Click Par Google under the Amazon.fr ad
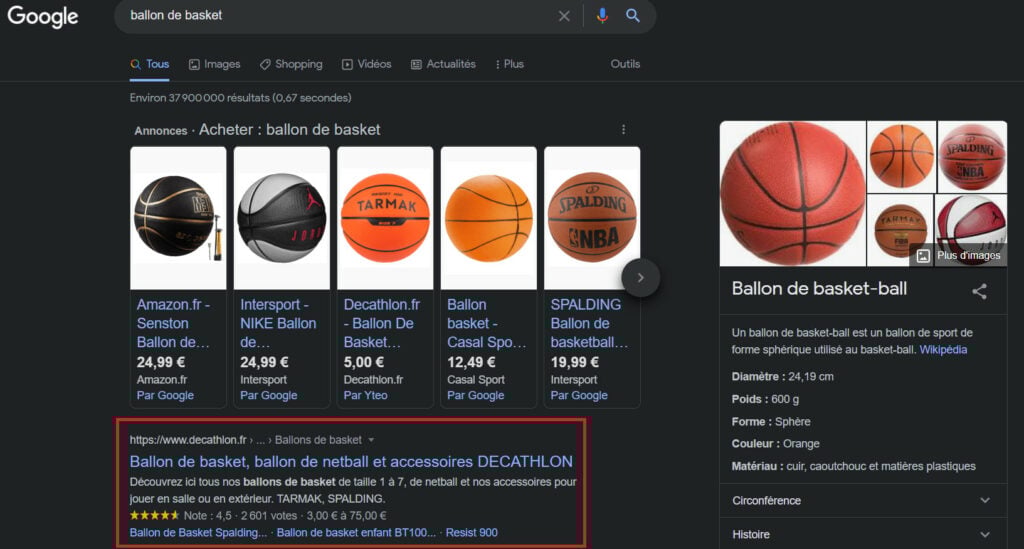Viewport: 1024px width, 549px height. tap(165, 395)
